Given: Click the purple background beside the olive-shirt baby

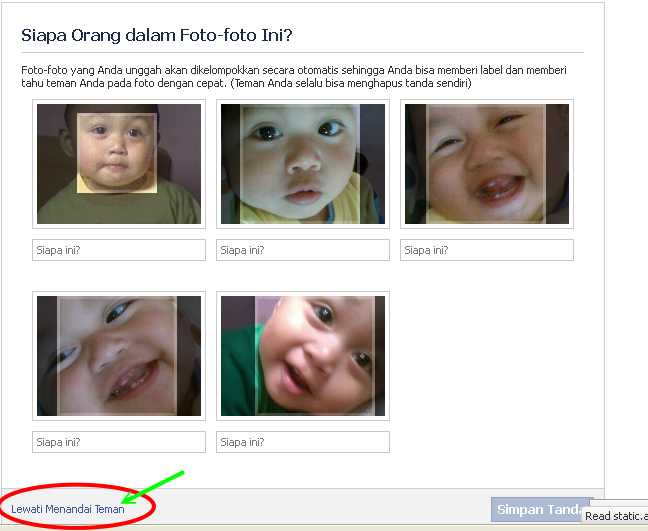Looking at the screenshot, I should pos(180,140).
